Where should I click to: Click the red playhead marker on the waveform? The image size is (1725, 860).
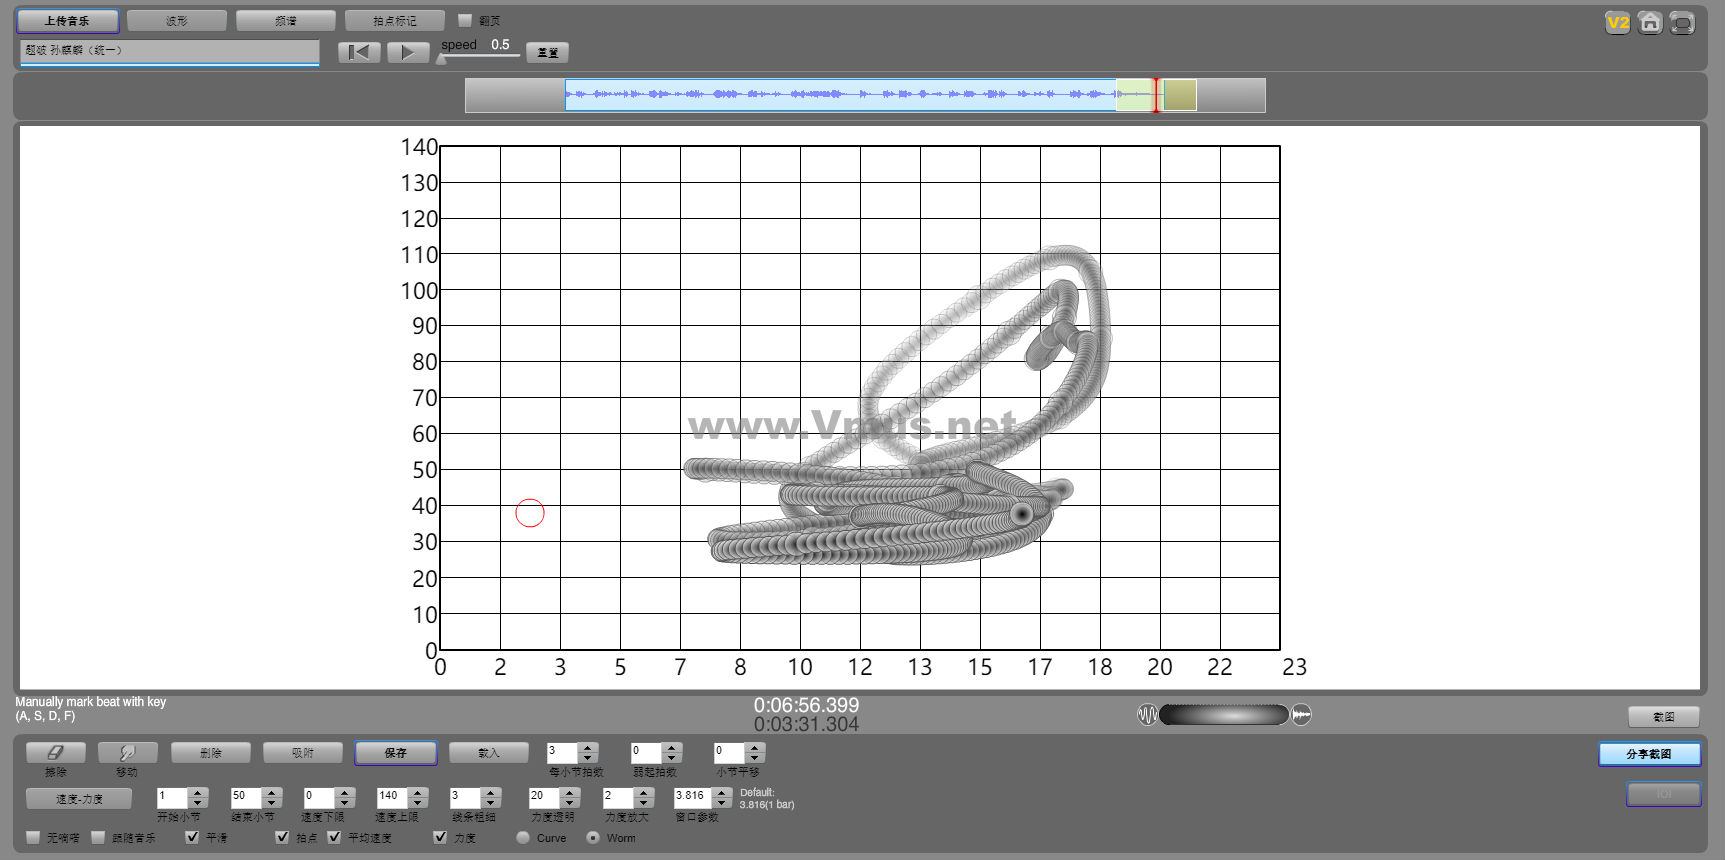(1156, 95)
